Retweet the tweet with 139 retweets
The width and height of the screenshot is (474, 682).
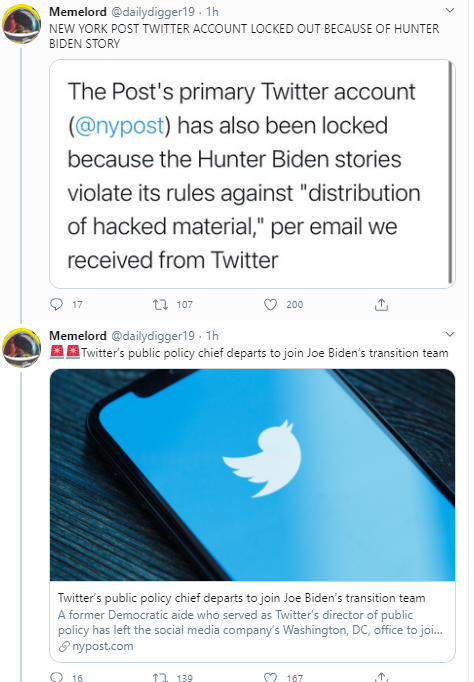[x=160, y=677]
